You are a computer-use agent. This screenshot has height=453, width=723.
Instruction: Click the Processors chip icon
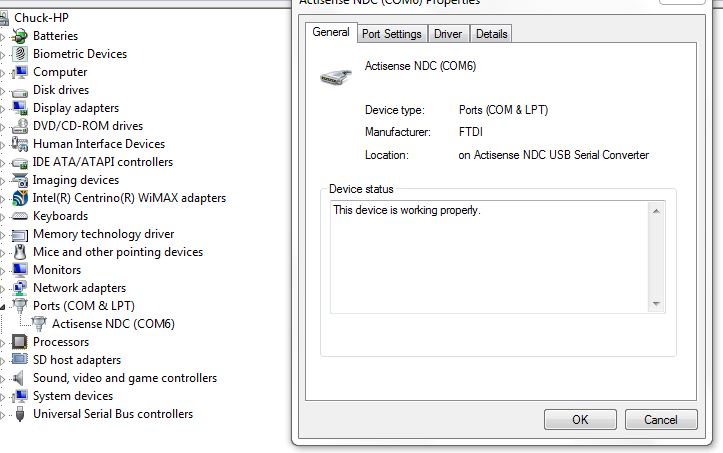click(19, 342)
